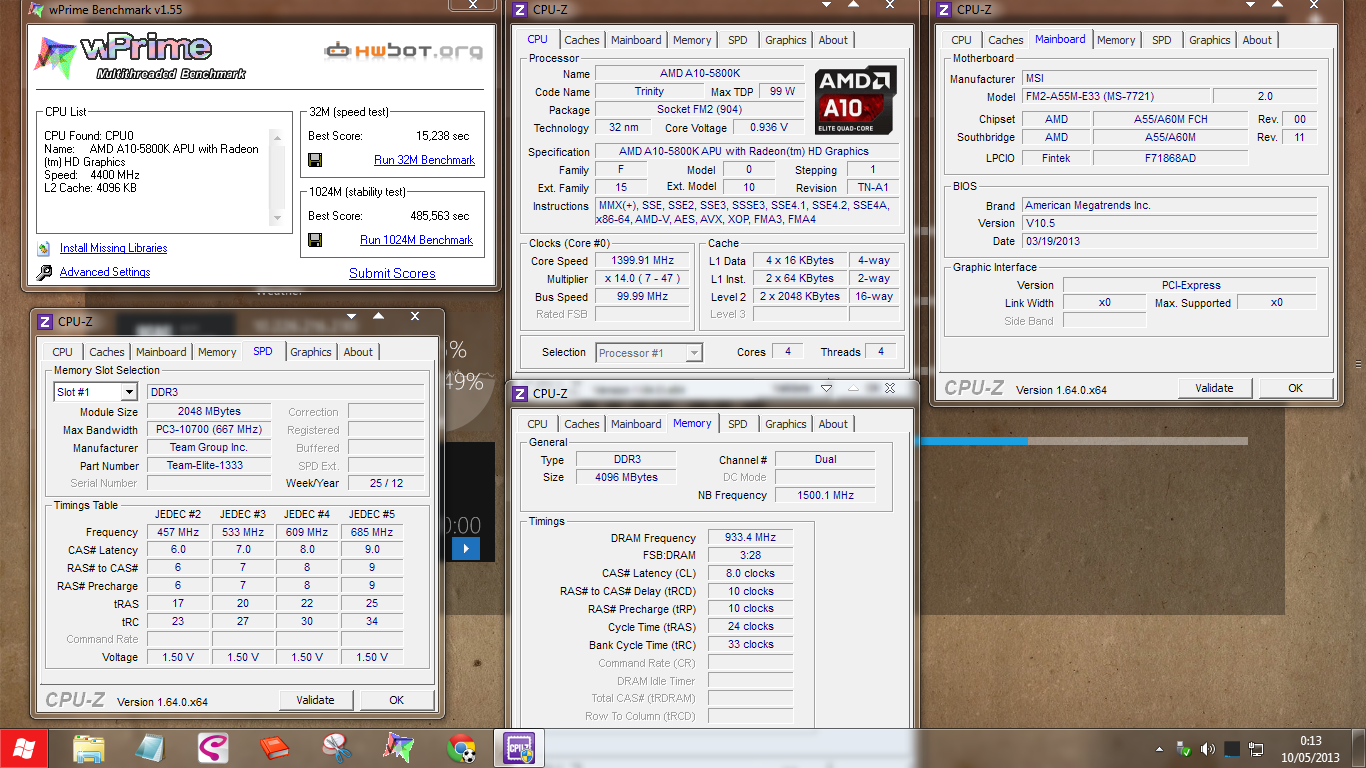Open Google Chrome from the taskbar

coord(461,747)
